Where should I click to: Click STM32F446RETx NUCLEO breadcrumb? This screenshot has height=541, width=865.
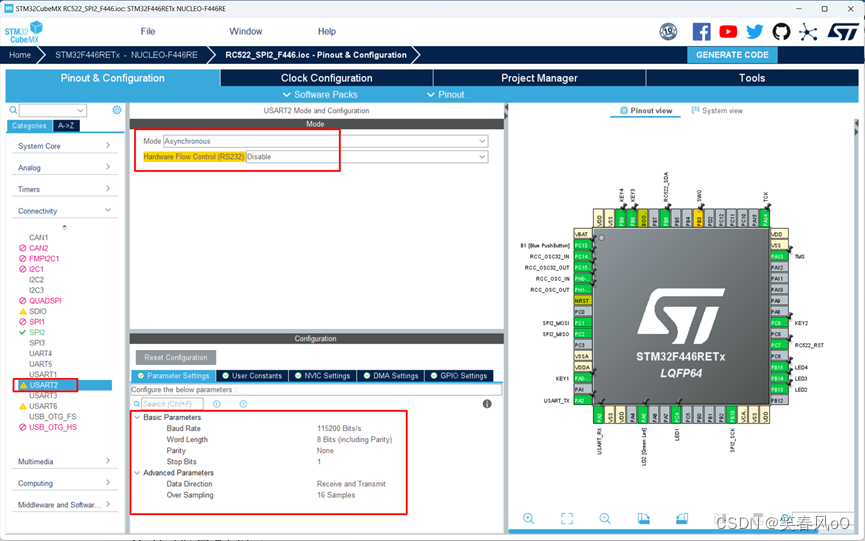pos(126,55)
